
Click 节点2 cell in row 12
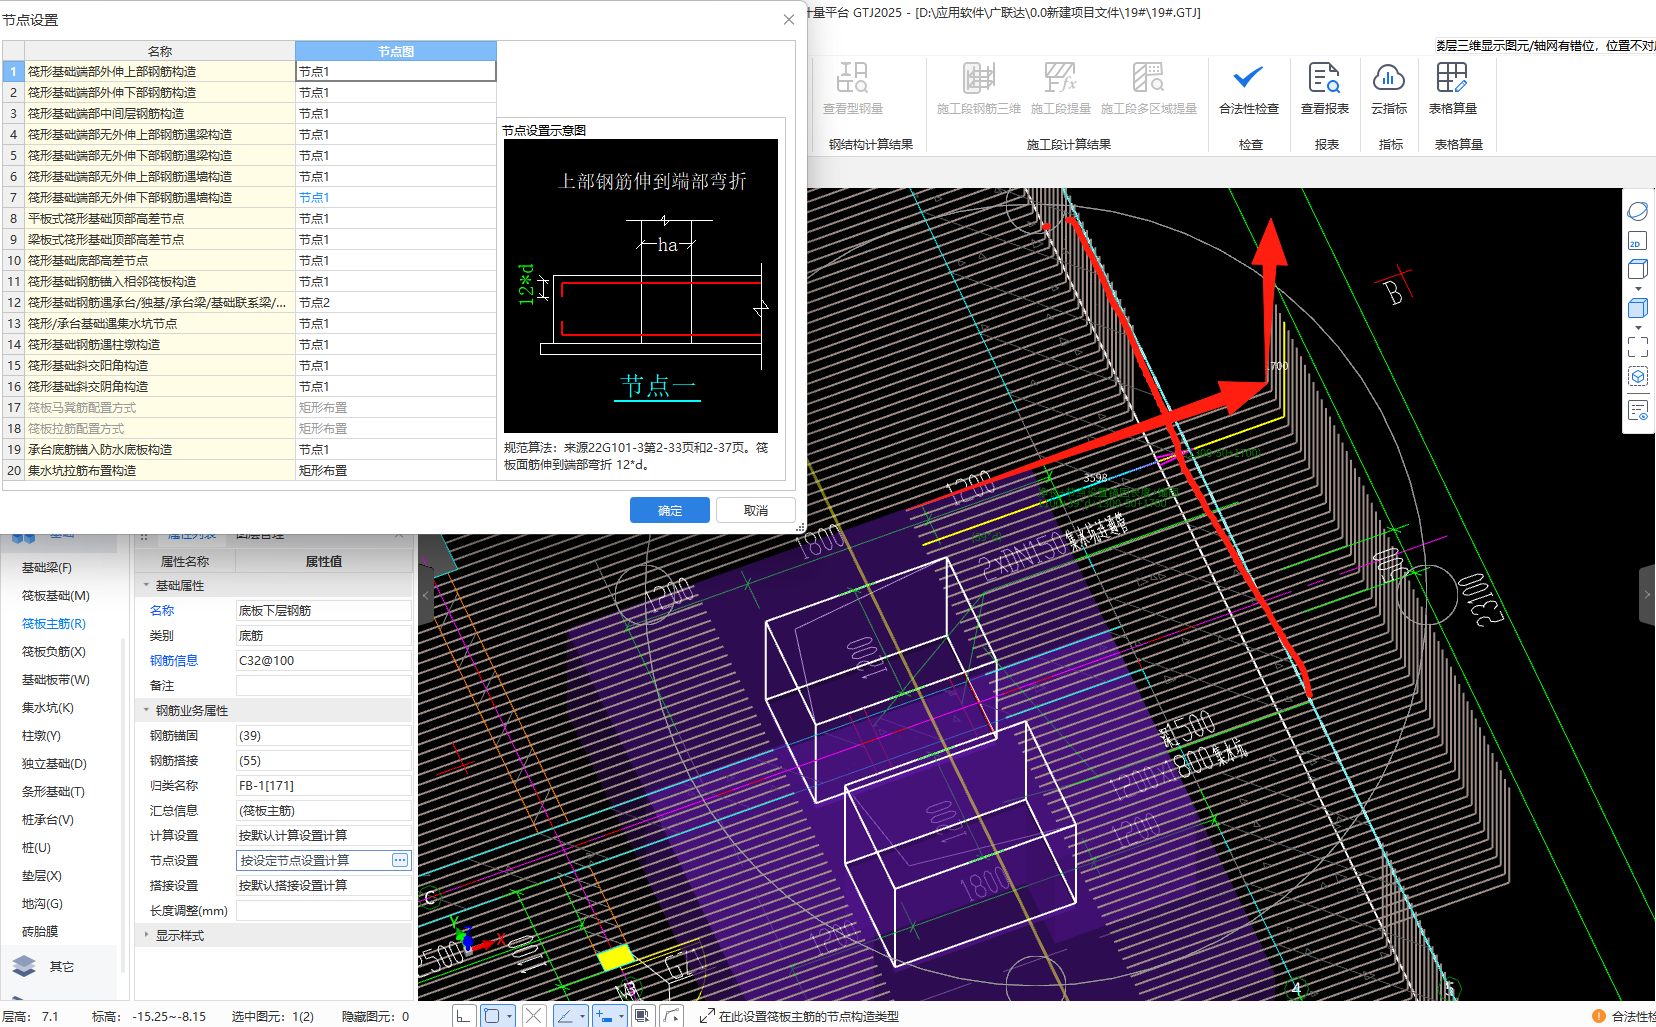[396, 302]
